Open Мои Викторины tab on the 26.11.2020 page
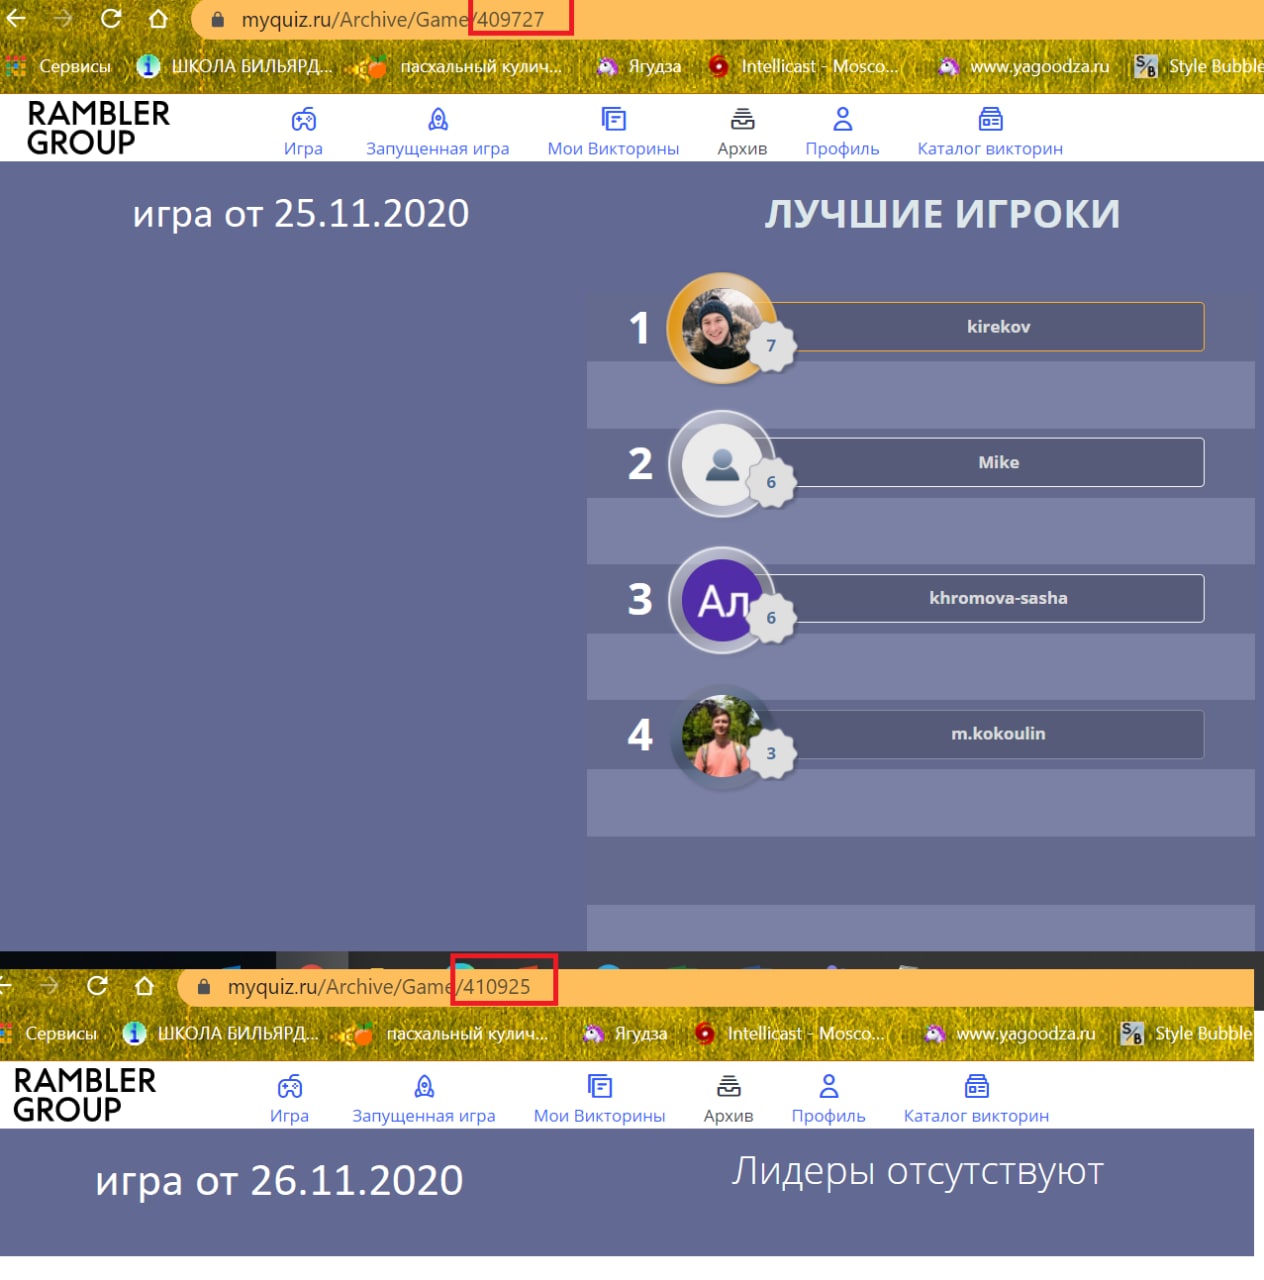This screenshot has height=1280, width=1264. [599, 1100]
